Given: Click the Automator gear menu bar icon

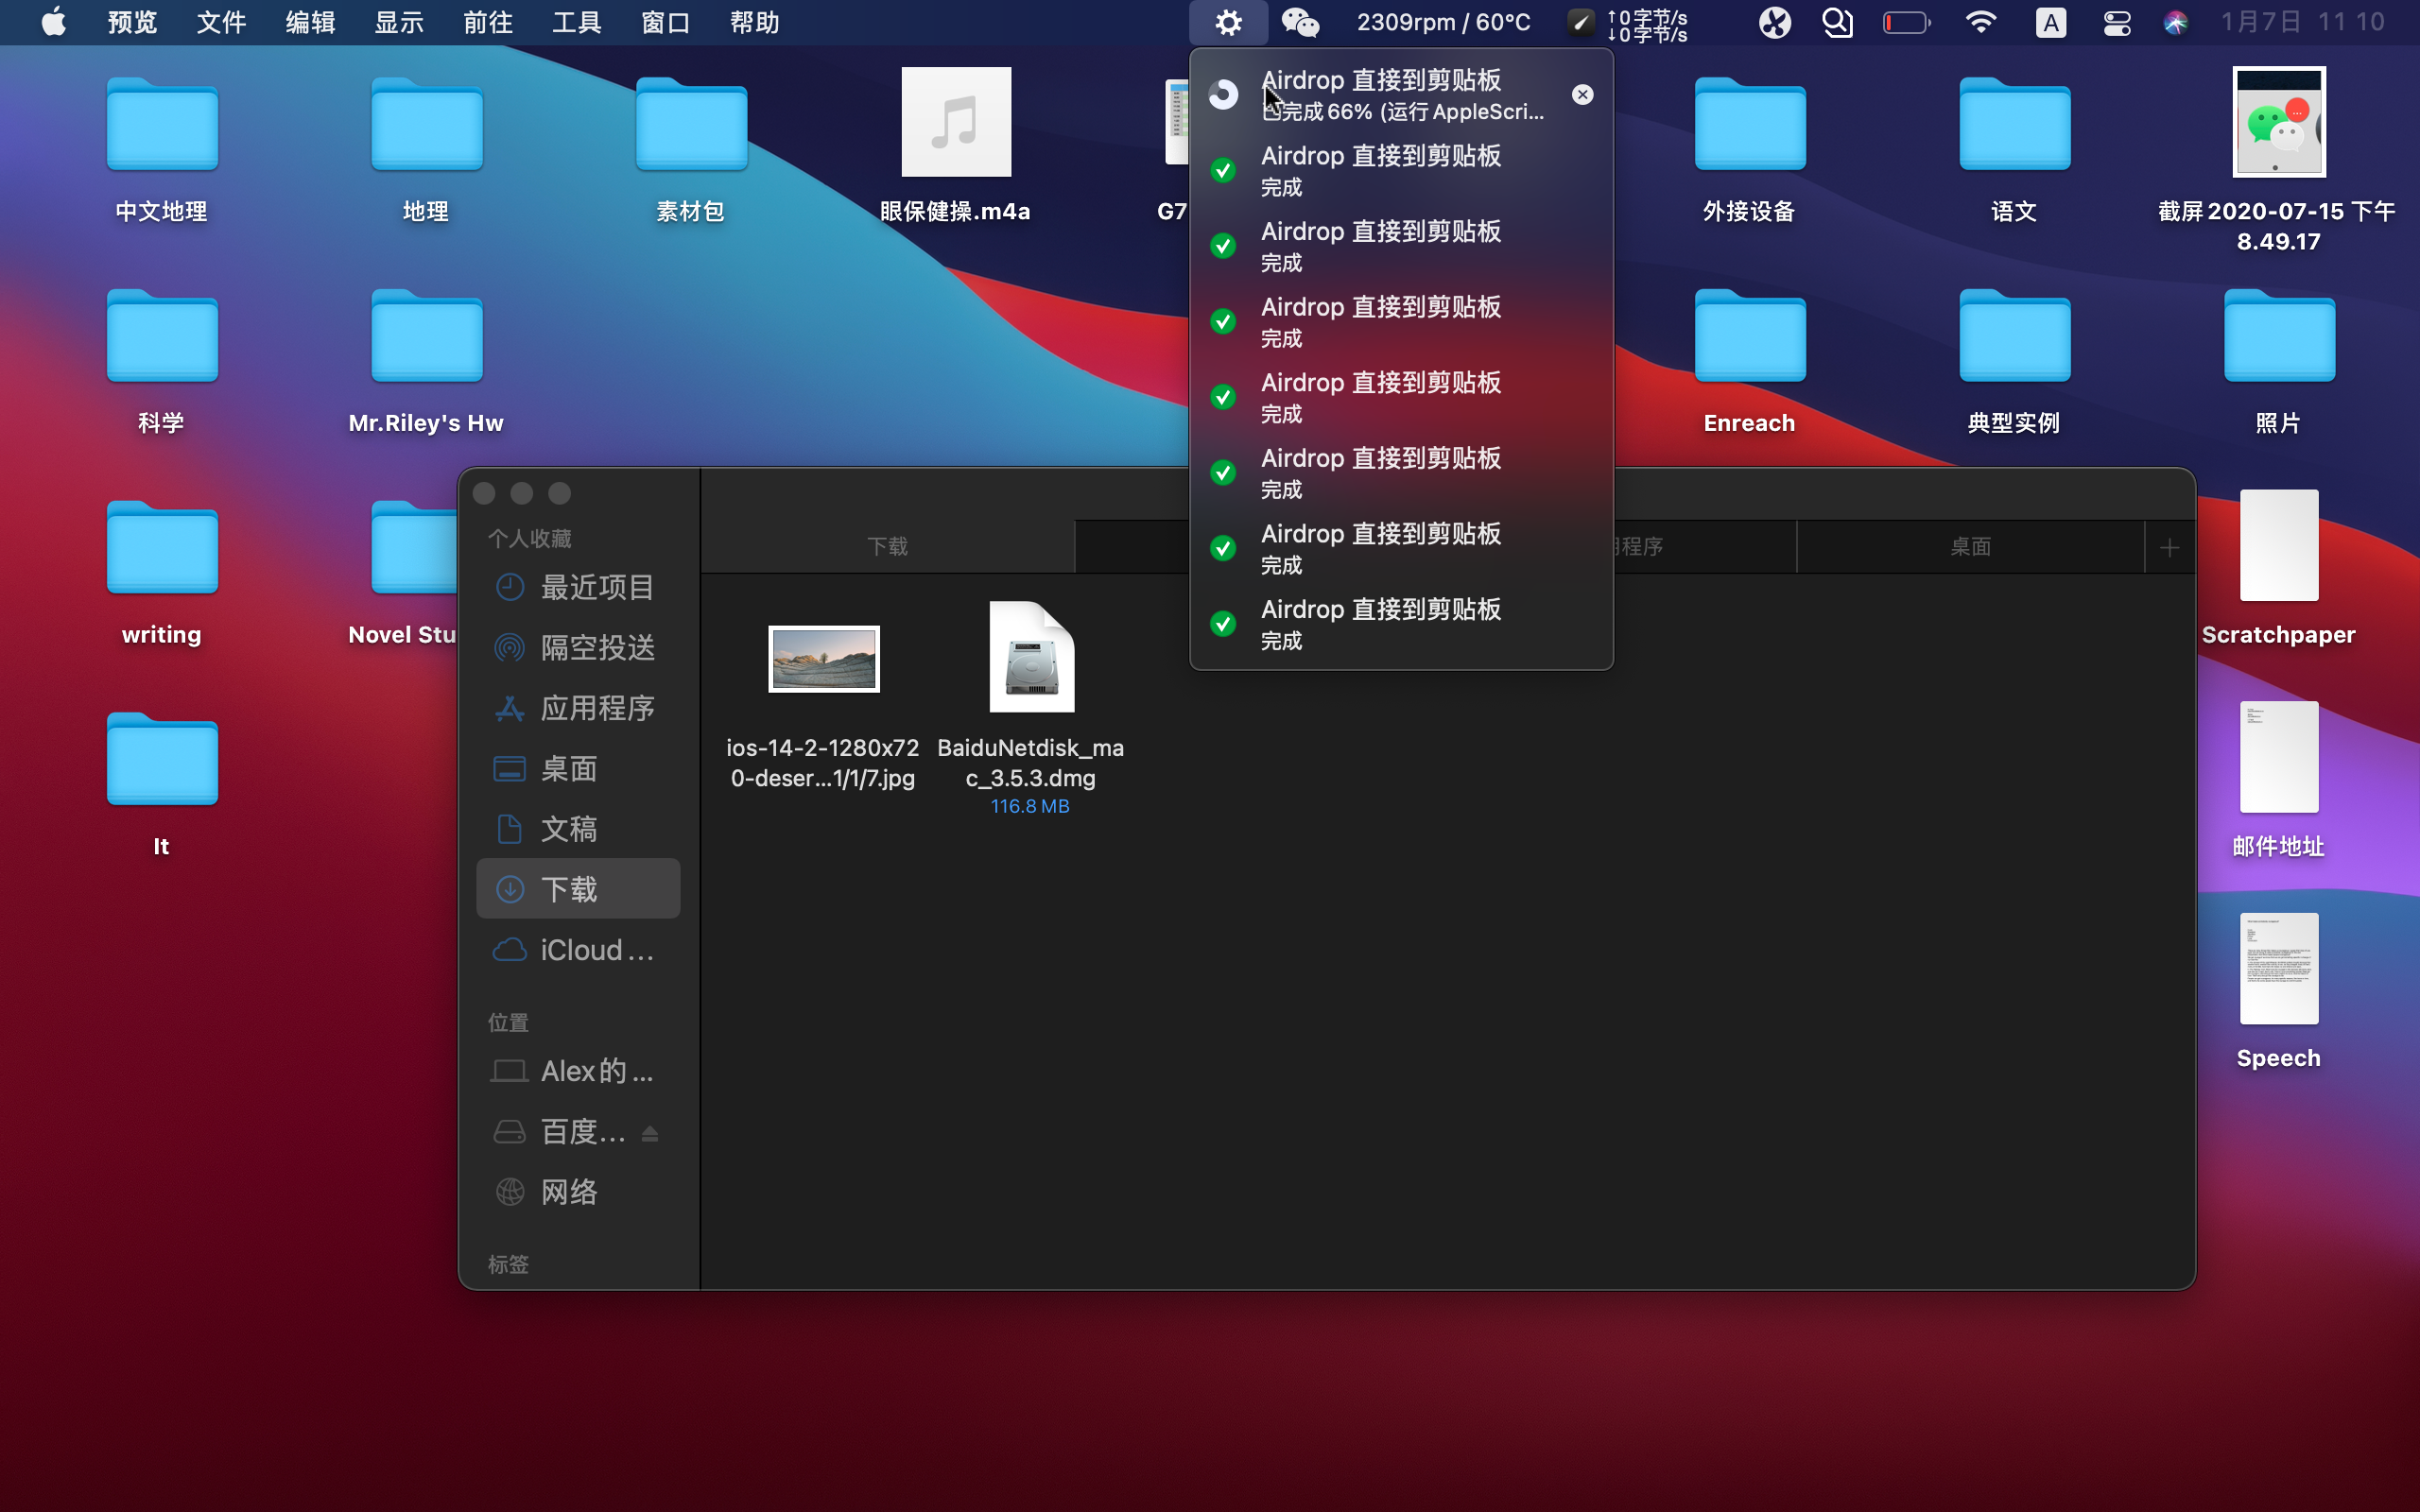Looking at the screenshot, I should (x=1228, y=22).
